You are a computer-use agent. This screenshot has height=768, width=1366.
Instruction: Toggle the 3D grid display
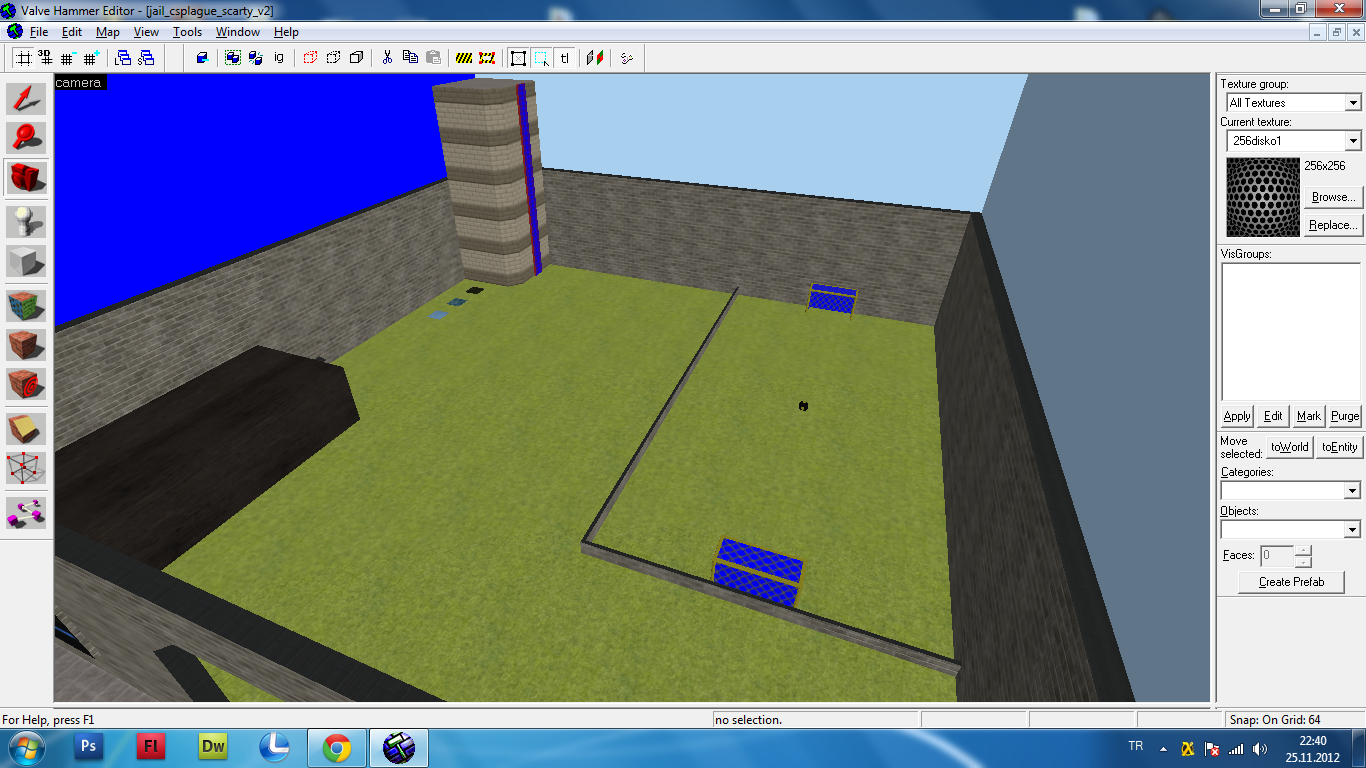point(45,58)
